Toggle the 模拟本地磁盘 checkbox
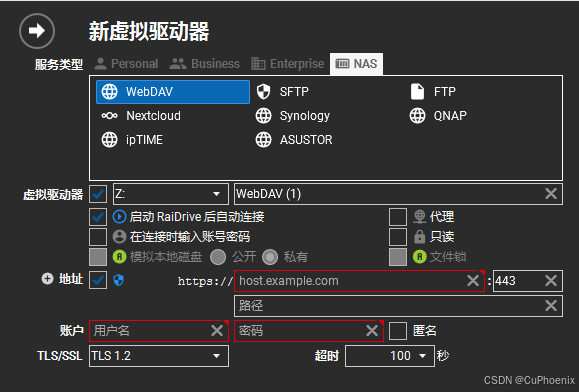This screenshot has height=392, width=579. (x=98, y=257)
